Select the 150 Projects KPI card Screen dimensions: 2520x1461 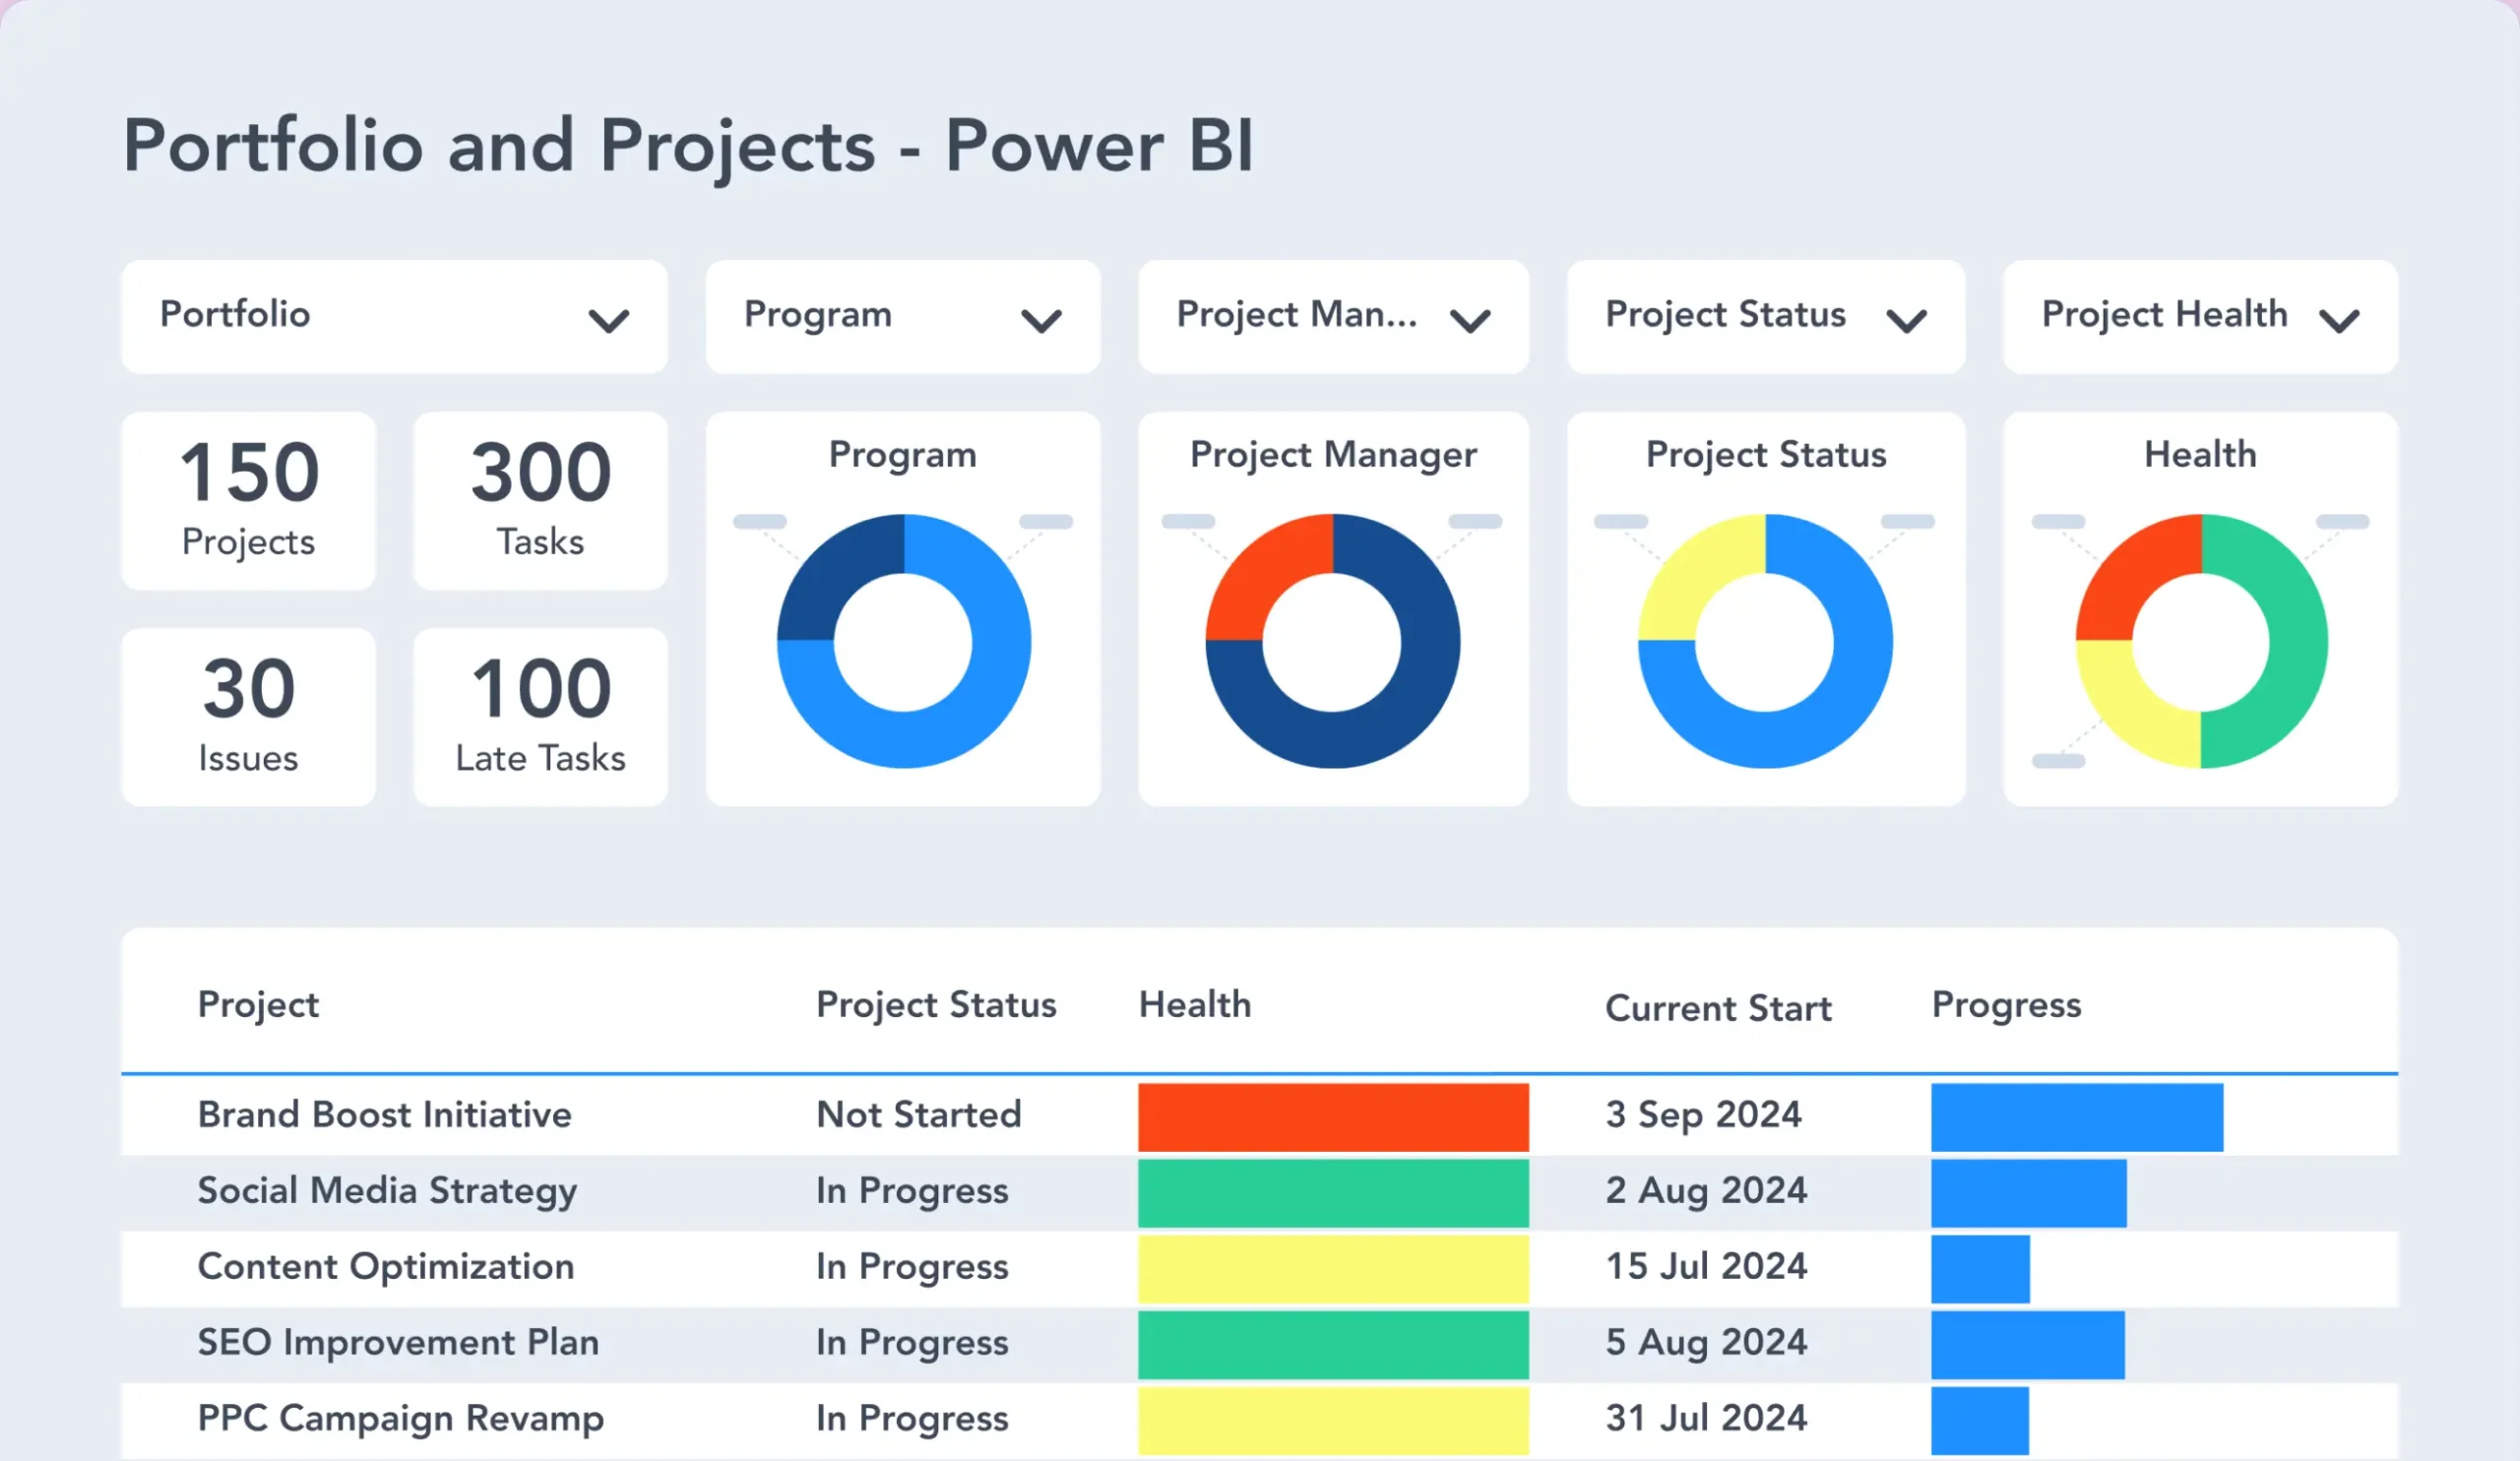248,499
